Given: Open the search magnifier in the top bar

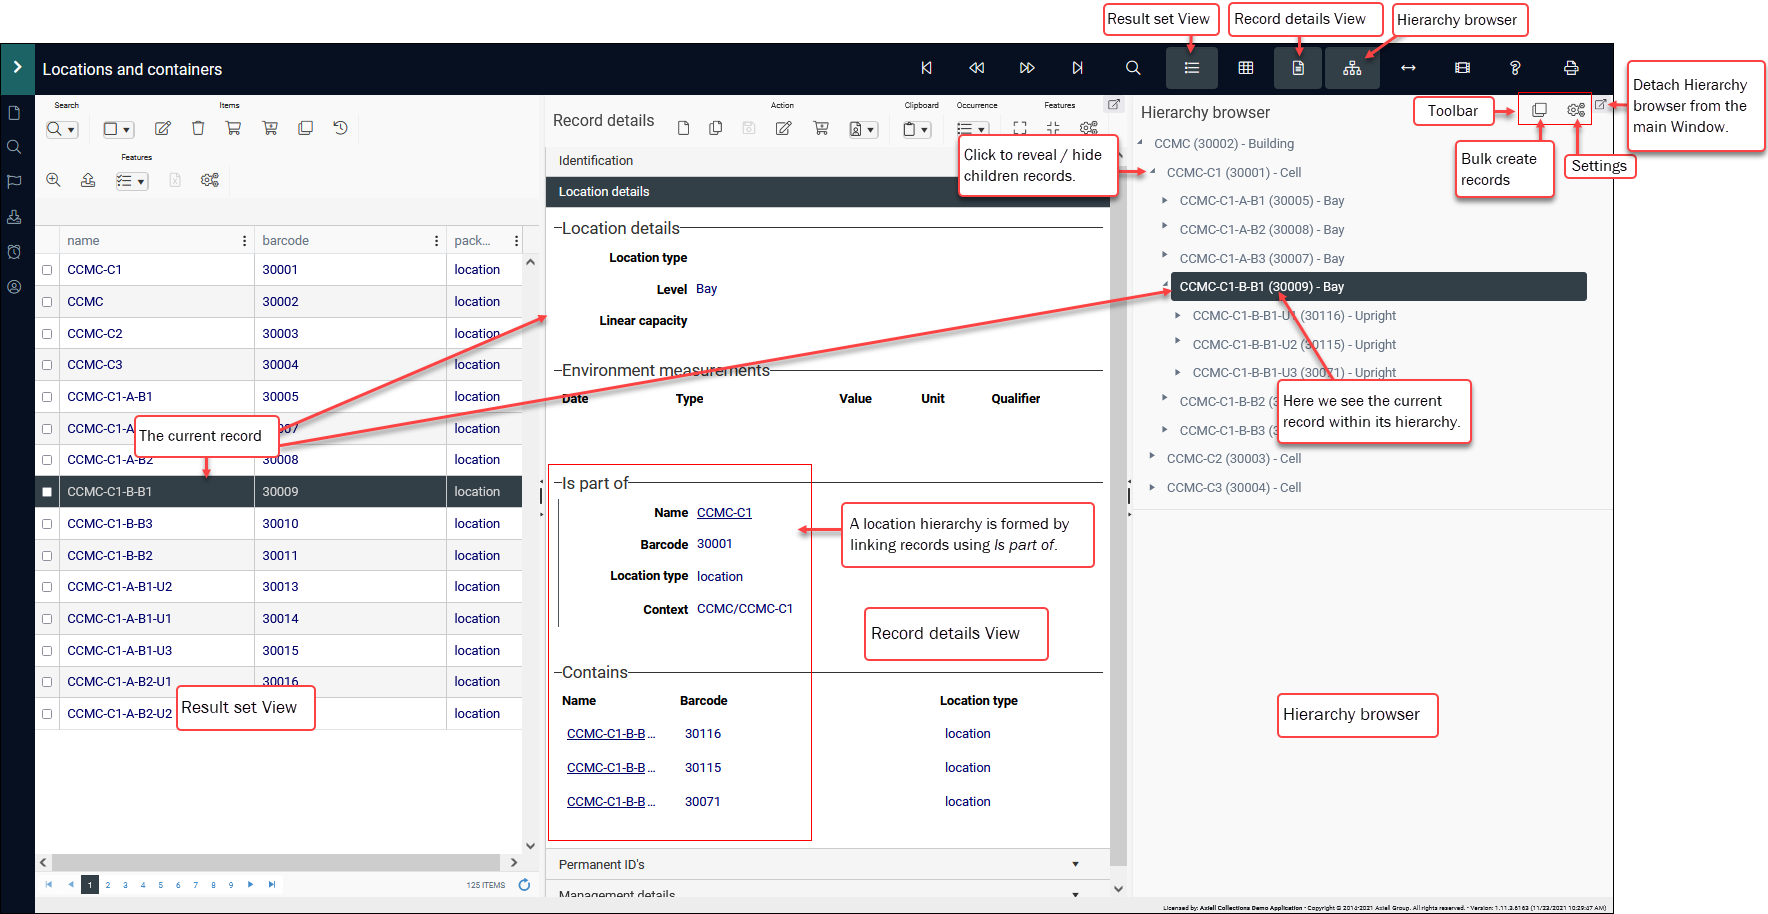Looking at the screenshot, I should click(1133, 68).
